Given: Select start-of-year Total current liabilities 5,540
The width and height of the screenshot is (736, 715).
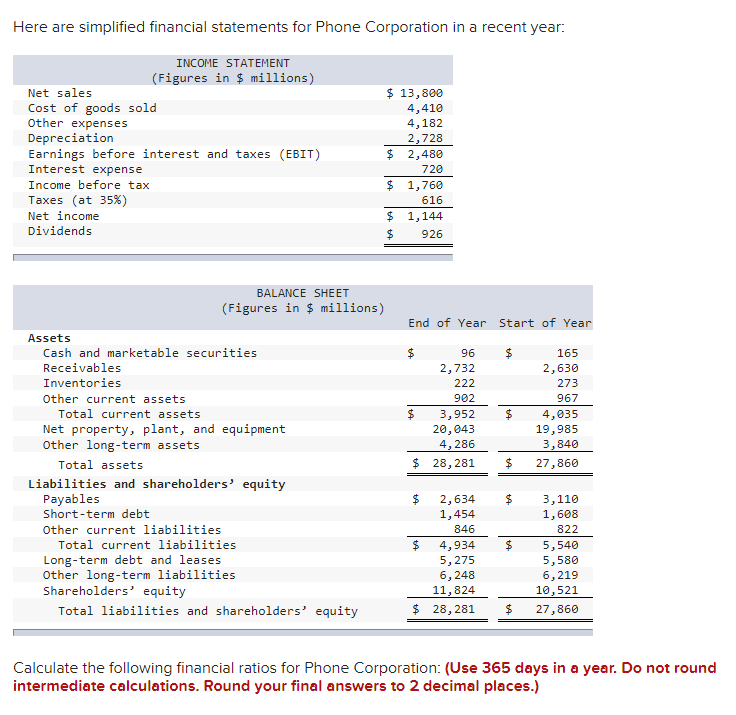Looking at the screenshot, I should click(x=560, y=545).
